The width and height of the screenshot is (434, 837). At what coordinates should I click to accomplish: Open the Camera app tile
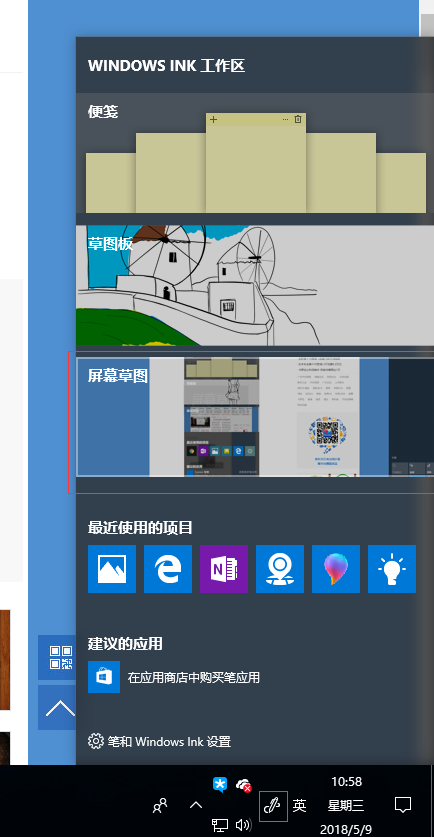280,569
